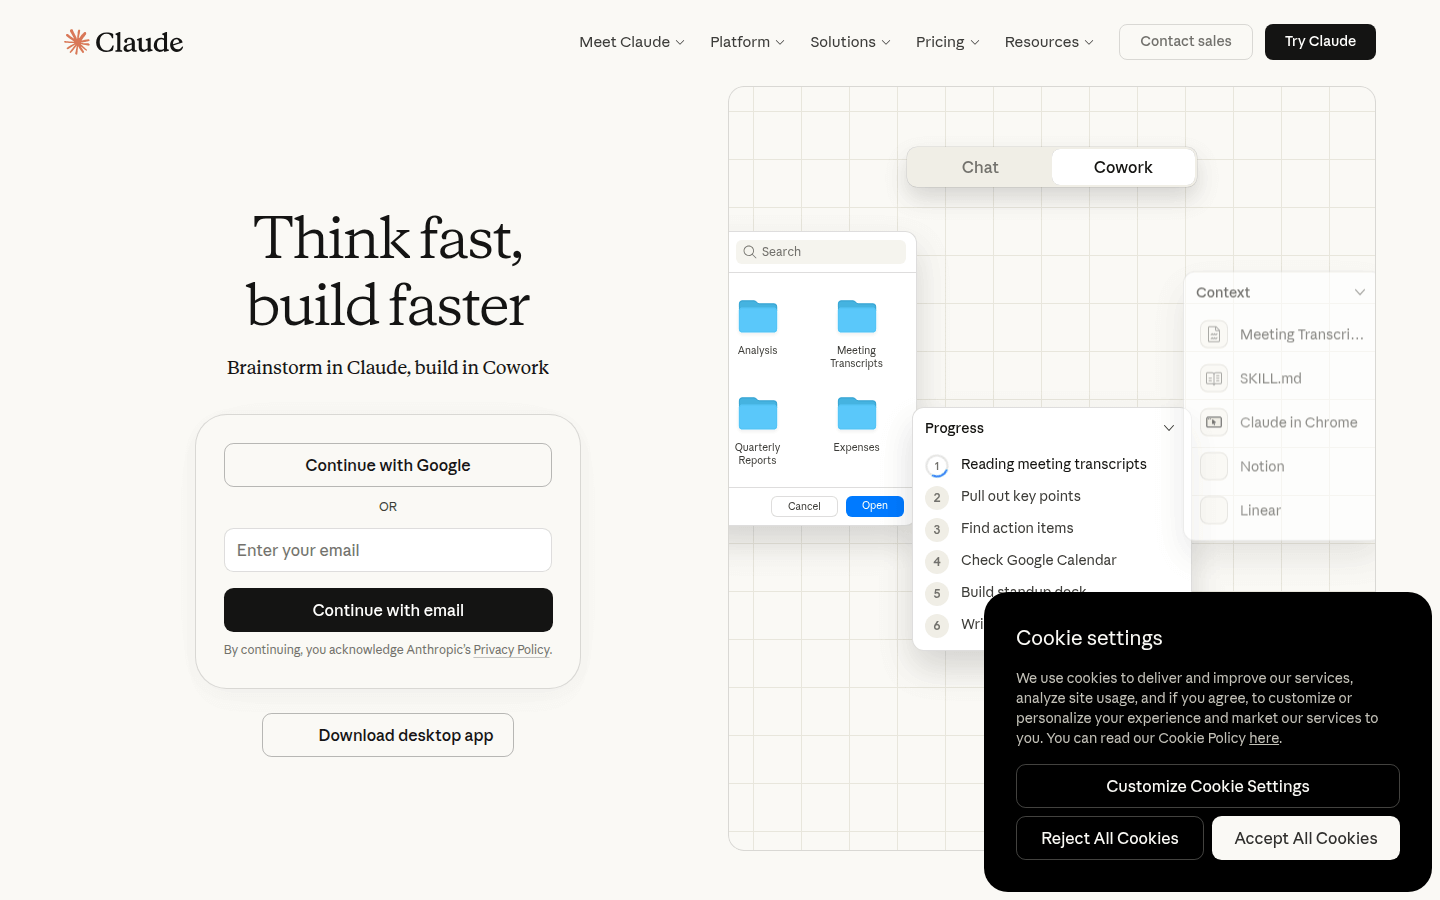Open the Quarterly Reports folder
The image size is (1440, 900).
click(x=758, y=413)
